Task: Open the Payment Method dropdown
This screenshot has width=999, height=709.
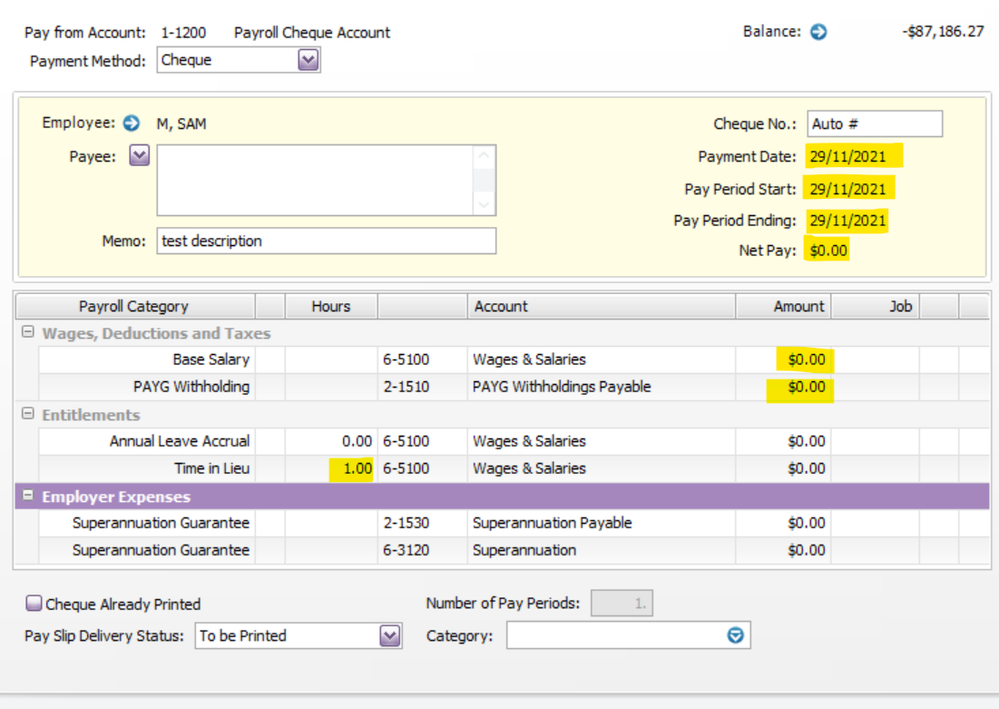Action: [x=308, y=60]
